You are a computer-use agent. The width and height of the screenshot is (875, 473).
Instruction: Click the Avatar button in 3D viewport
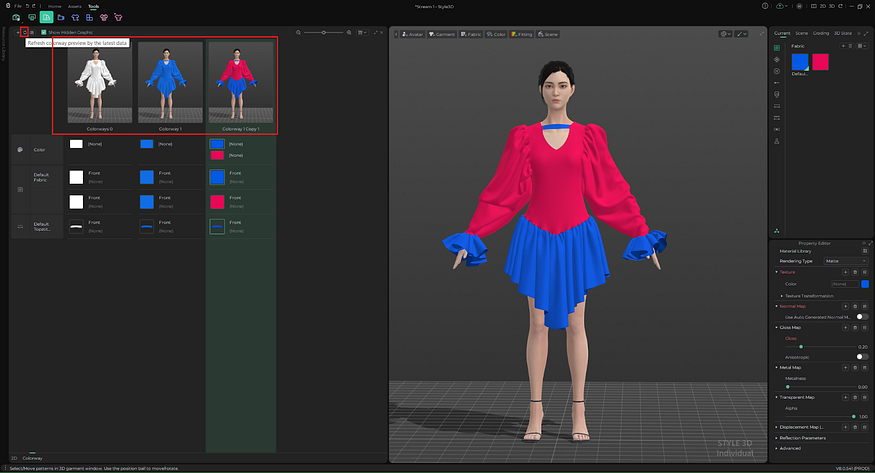pos(412,34)
